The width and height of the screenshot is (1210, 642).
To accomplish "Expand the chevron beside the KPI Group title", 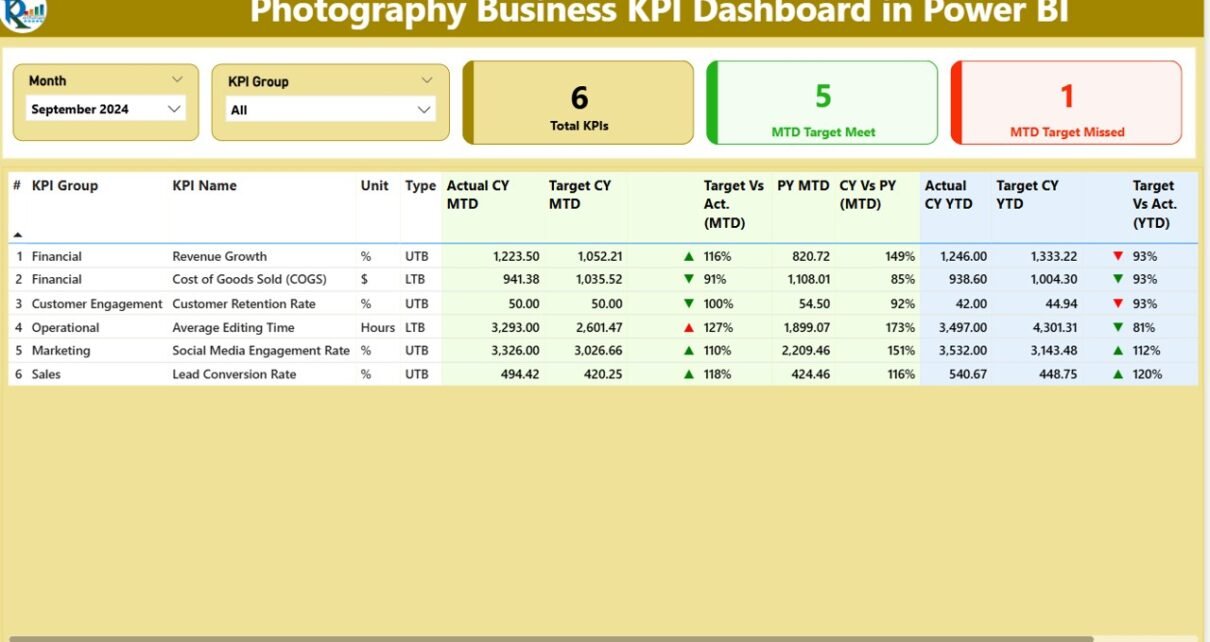I will click(x=427, y=81).
